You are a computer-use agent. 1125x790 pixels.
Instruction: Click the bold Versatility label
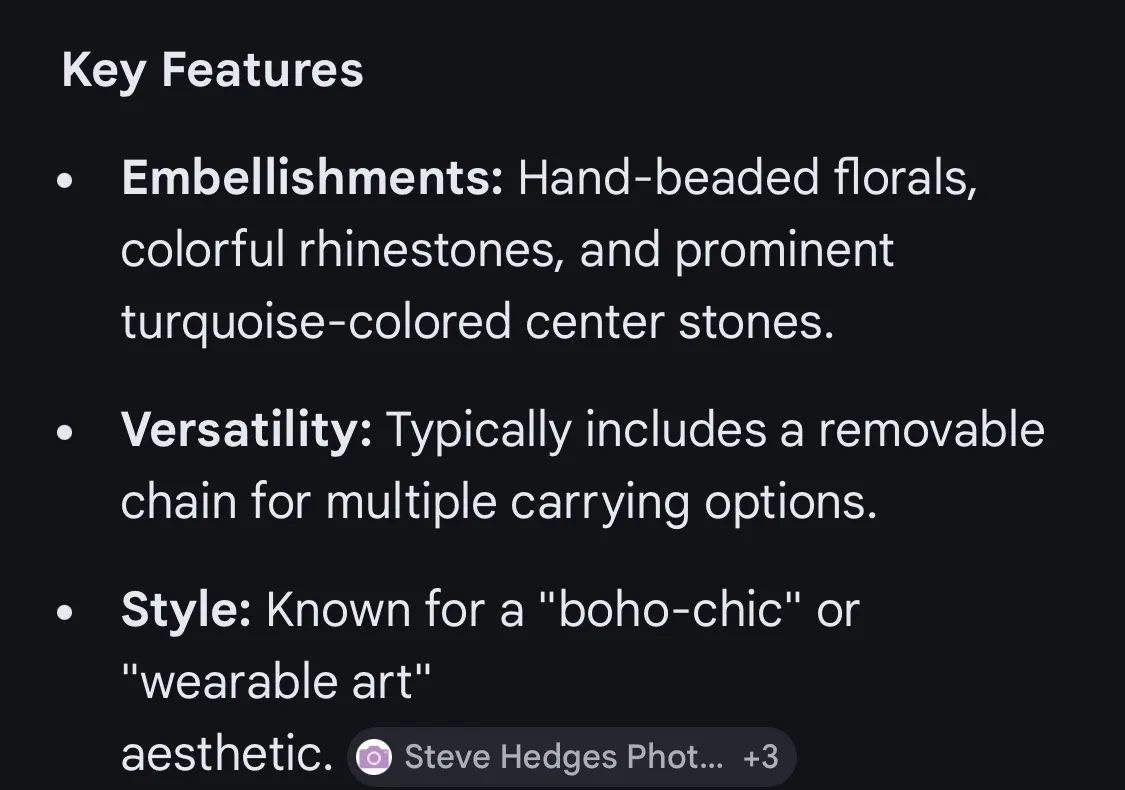[246, 431]
